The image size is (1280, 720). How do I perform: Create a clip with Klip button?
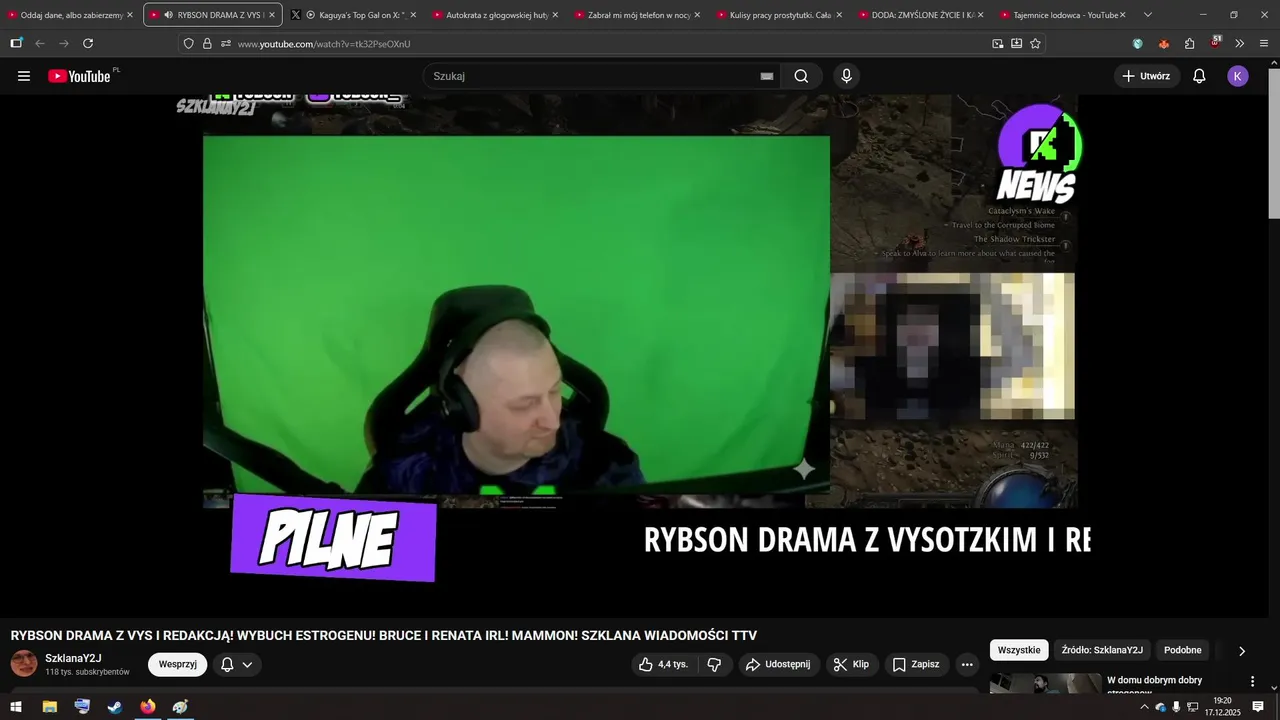851,664
